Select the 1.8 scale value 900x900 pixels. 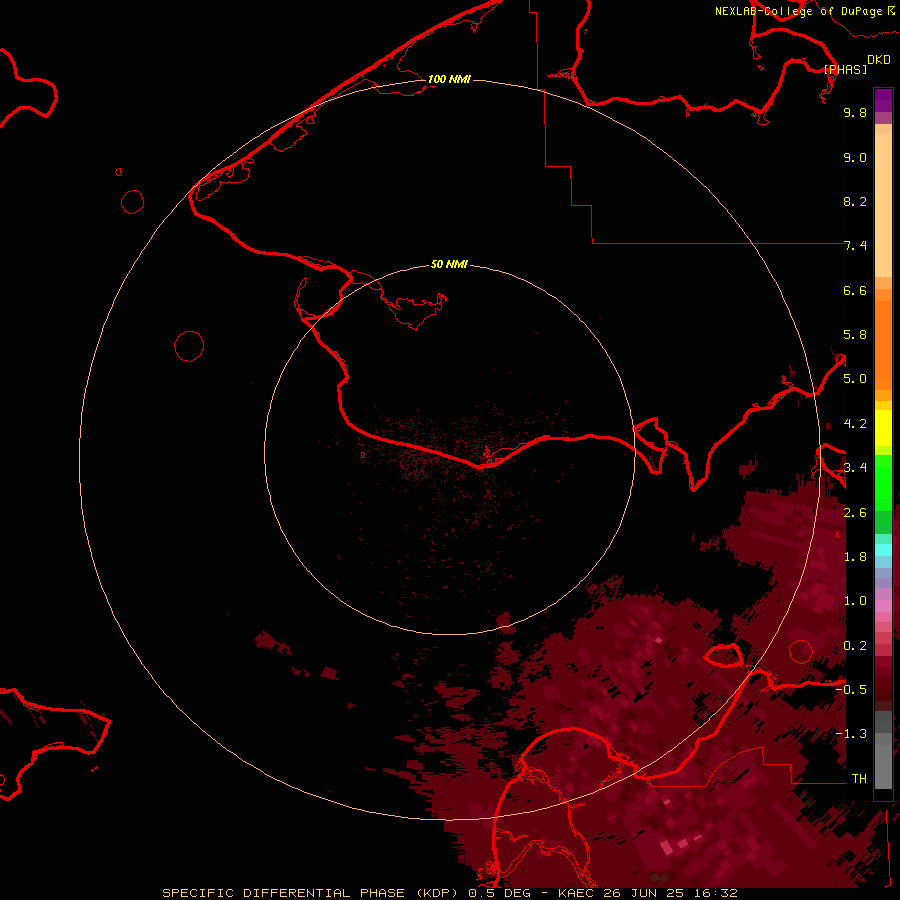click(855, 557)
